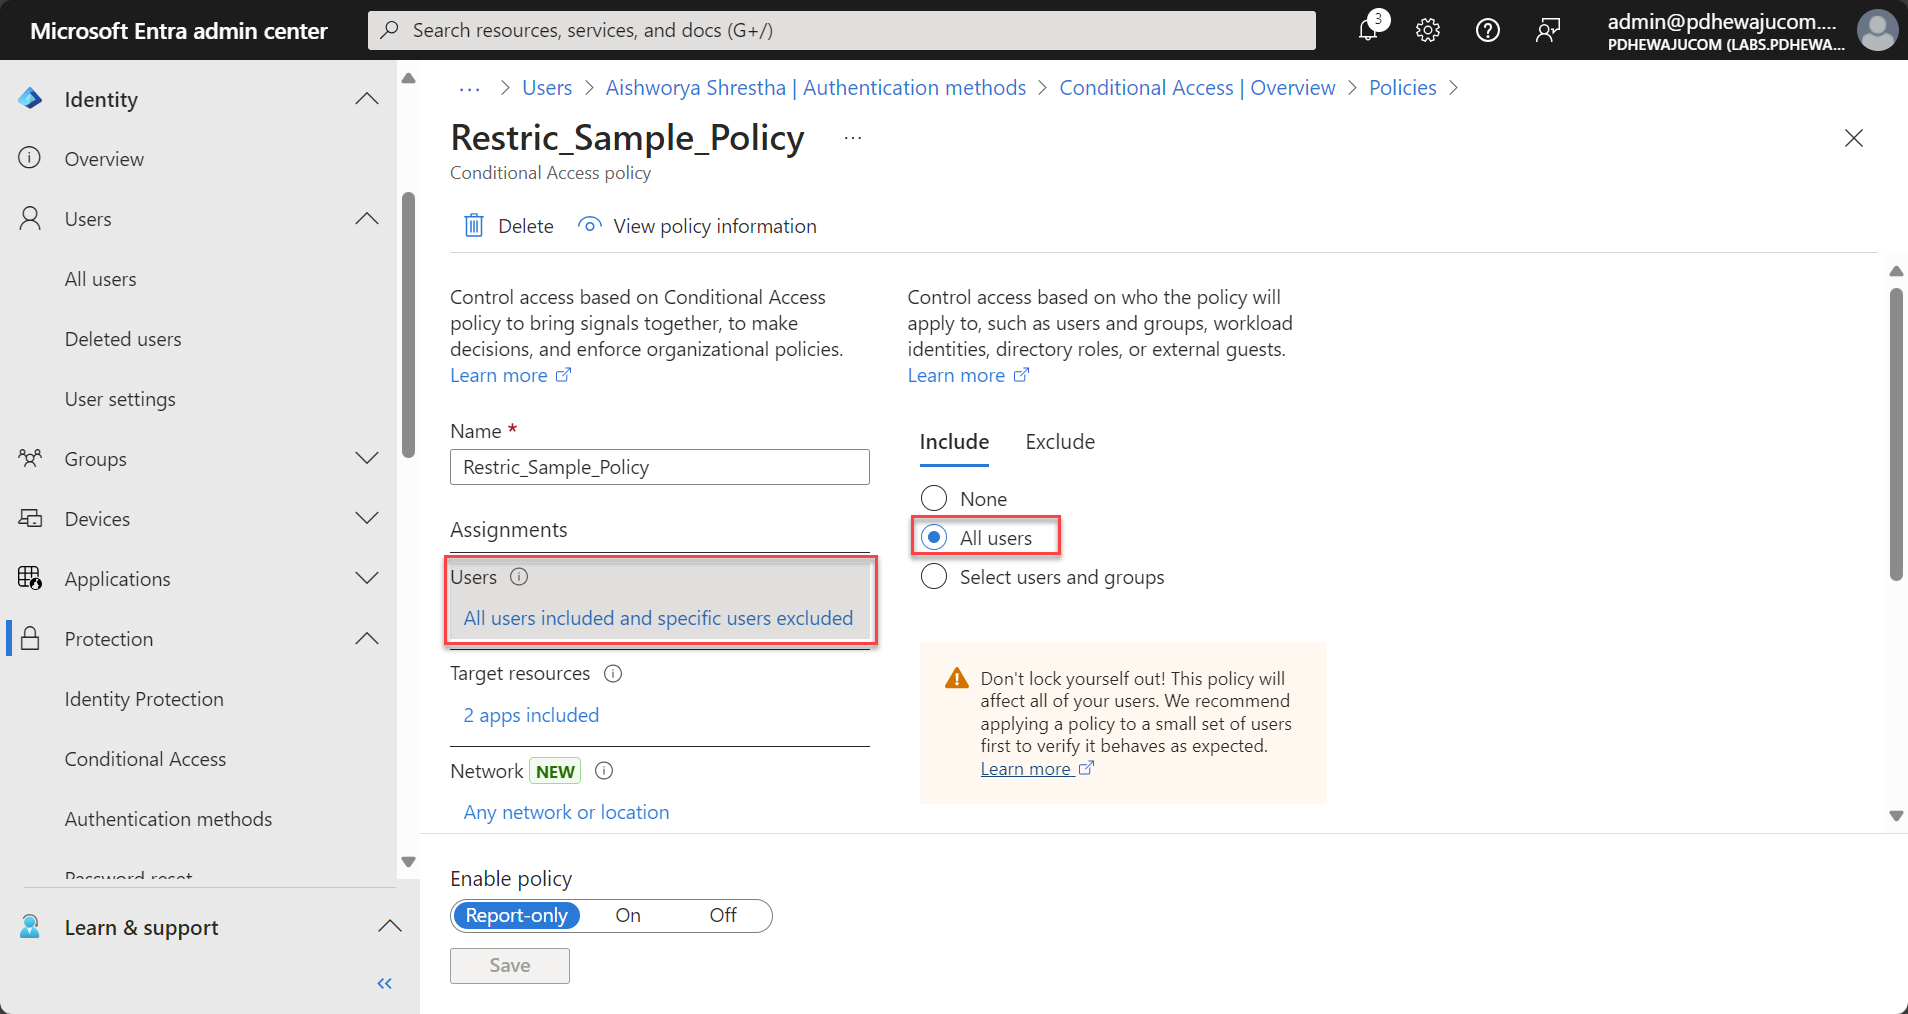The image size is (1908, 1014).
Task: Open the account avatar picture
Action: click(1877, 30)
